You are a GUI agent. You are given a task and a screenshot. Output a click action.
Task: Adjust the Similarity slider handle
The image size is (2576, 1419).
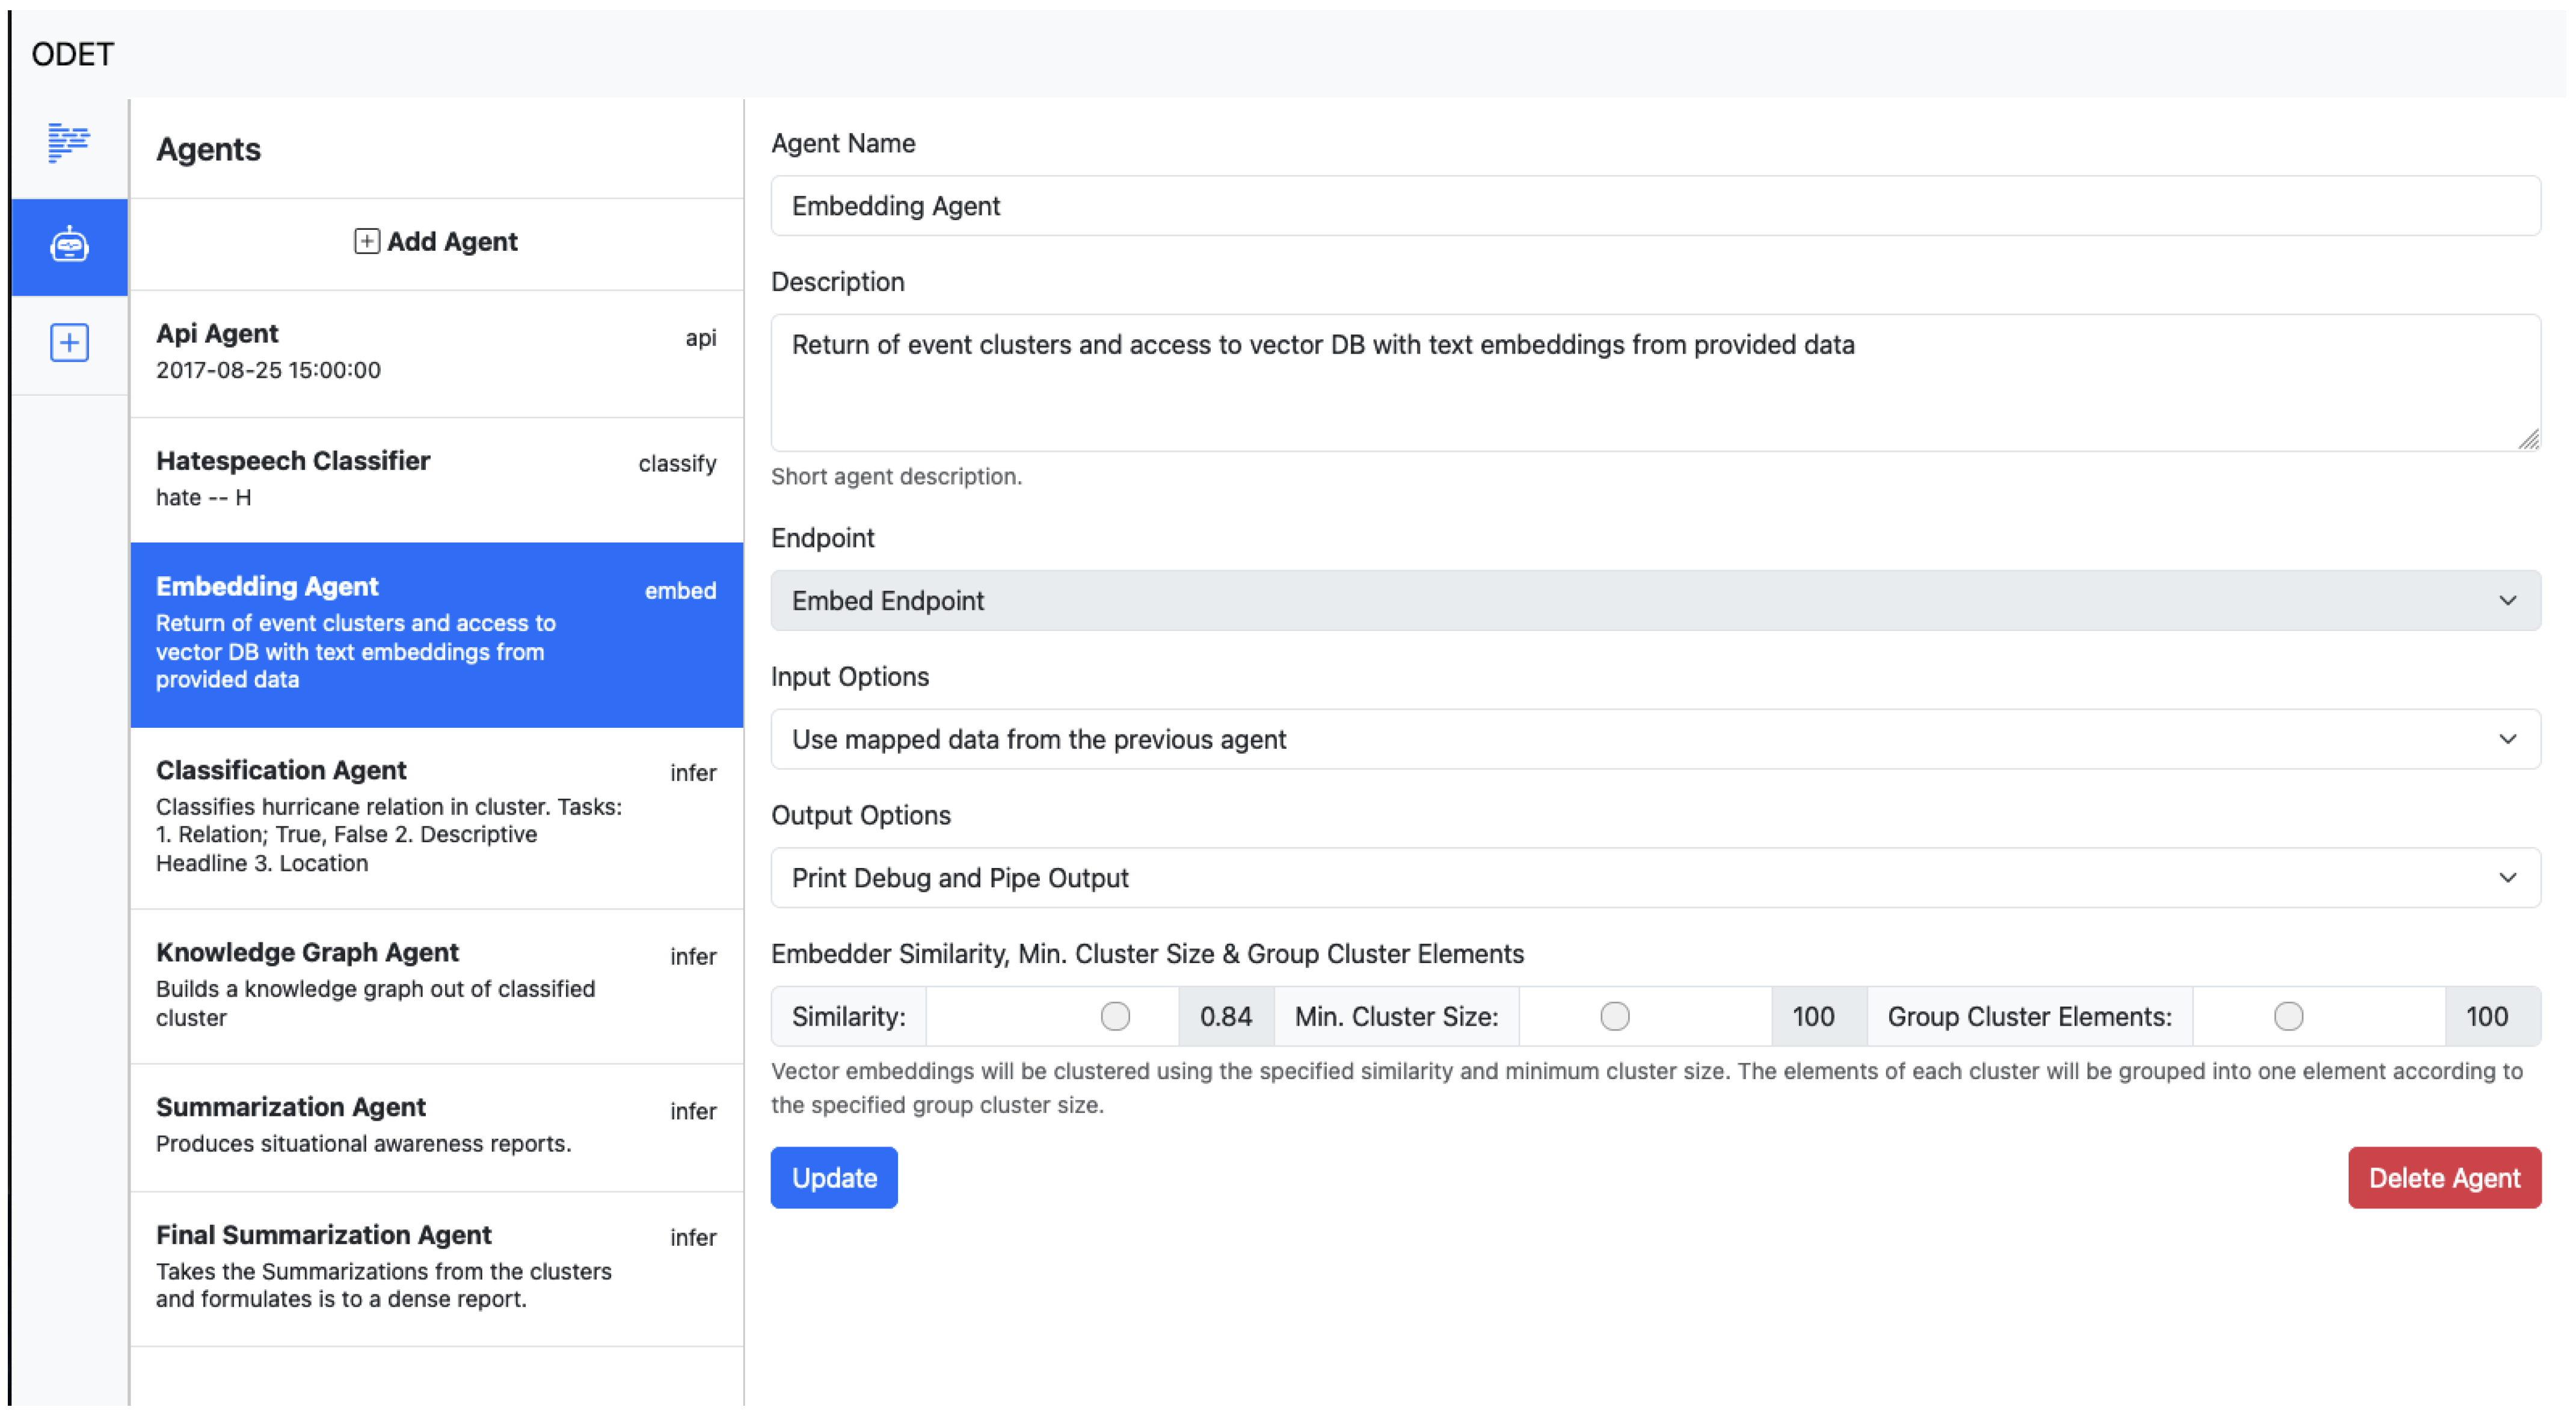[x=1115, y=1016]
